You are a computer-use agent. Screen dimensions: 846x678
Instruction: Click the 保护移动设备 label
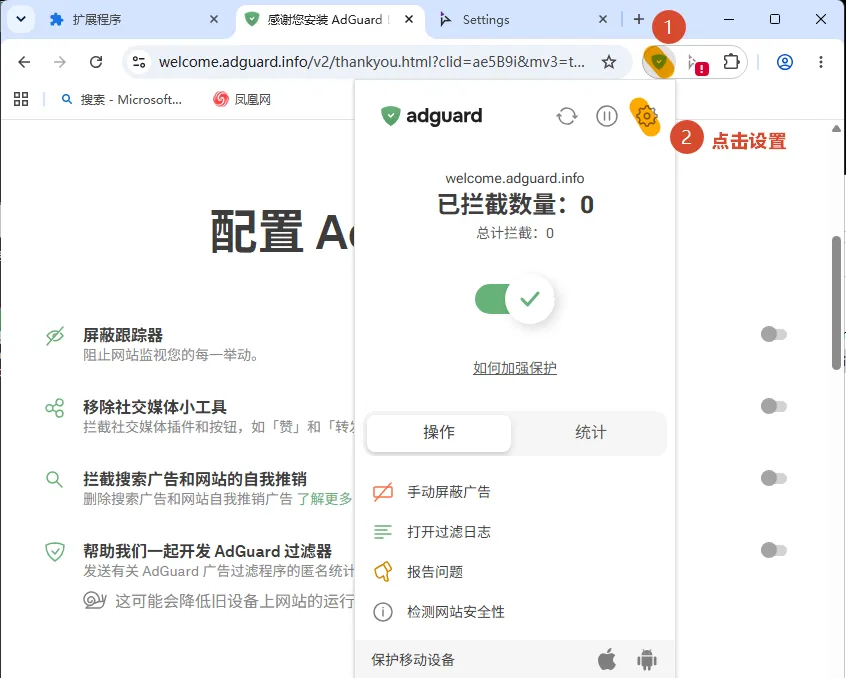coord(413,660)
